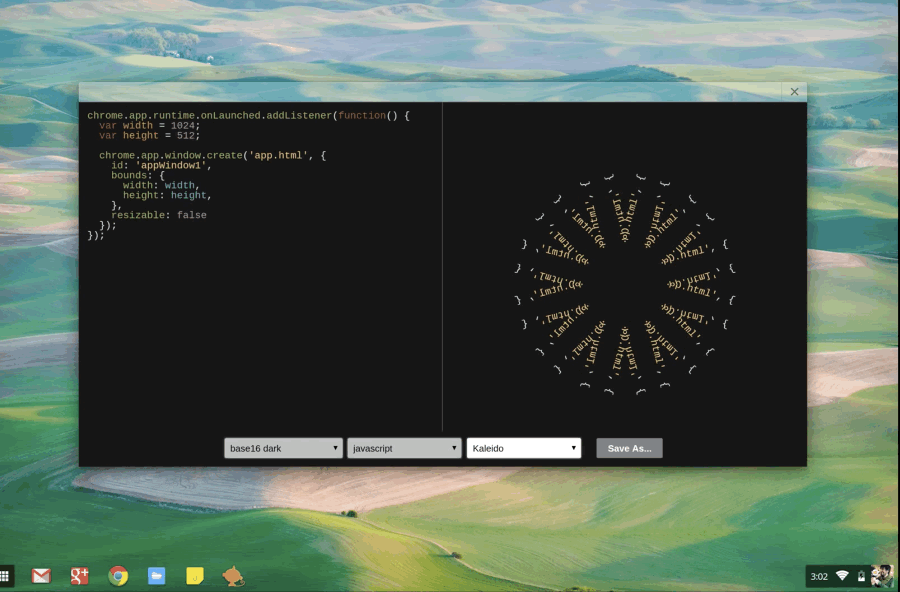Place cursor on 'resizable: false' line

point(159,215)
